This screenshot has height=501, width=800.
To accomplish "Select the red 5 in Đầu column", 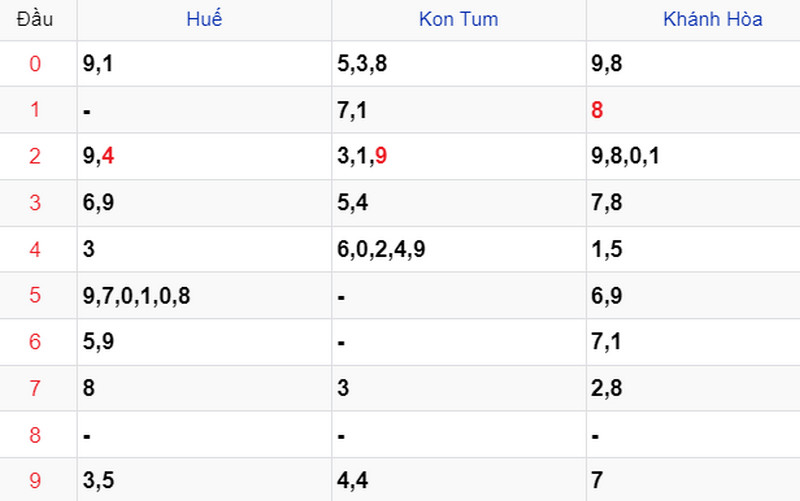I will pyautogui.click(x=35, y=295).
